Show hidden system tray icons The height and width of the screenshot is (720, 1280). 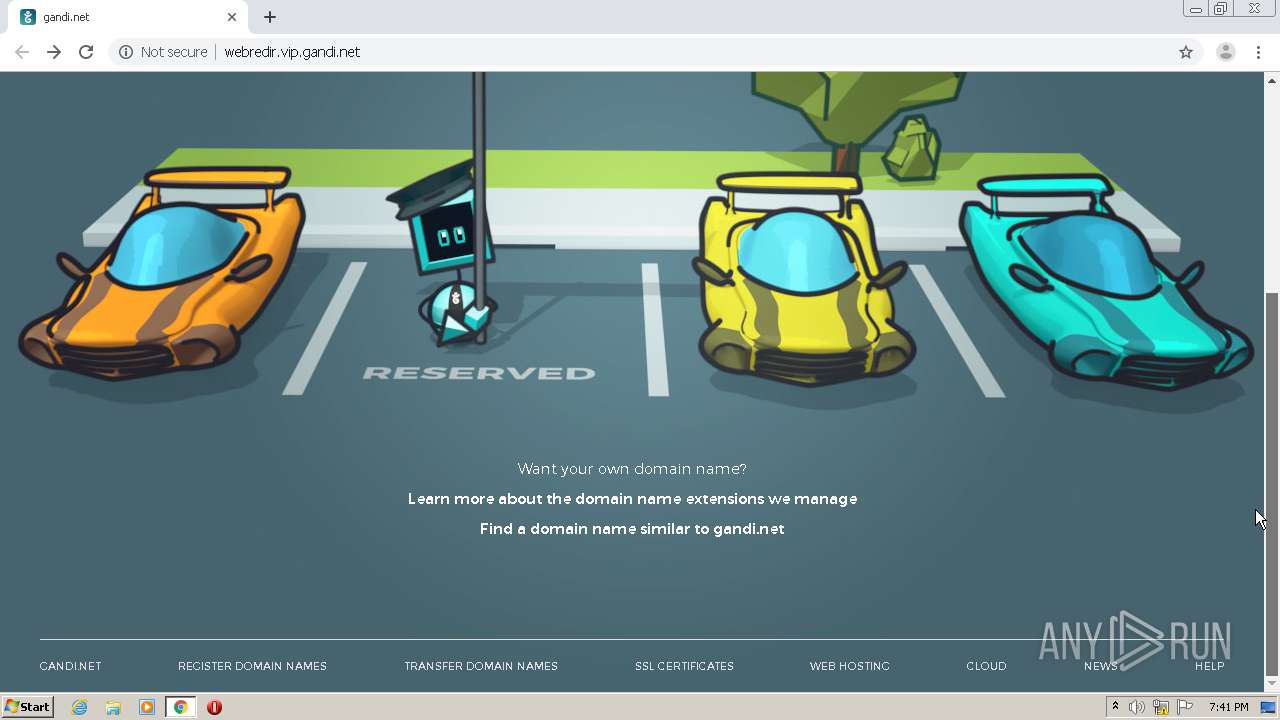1115,707
